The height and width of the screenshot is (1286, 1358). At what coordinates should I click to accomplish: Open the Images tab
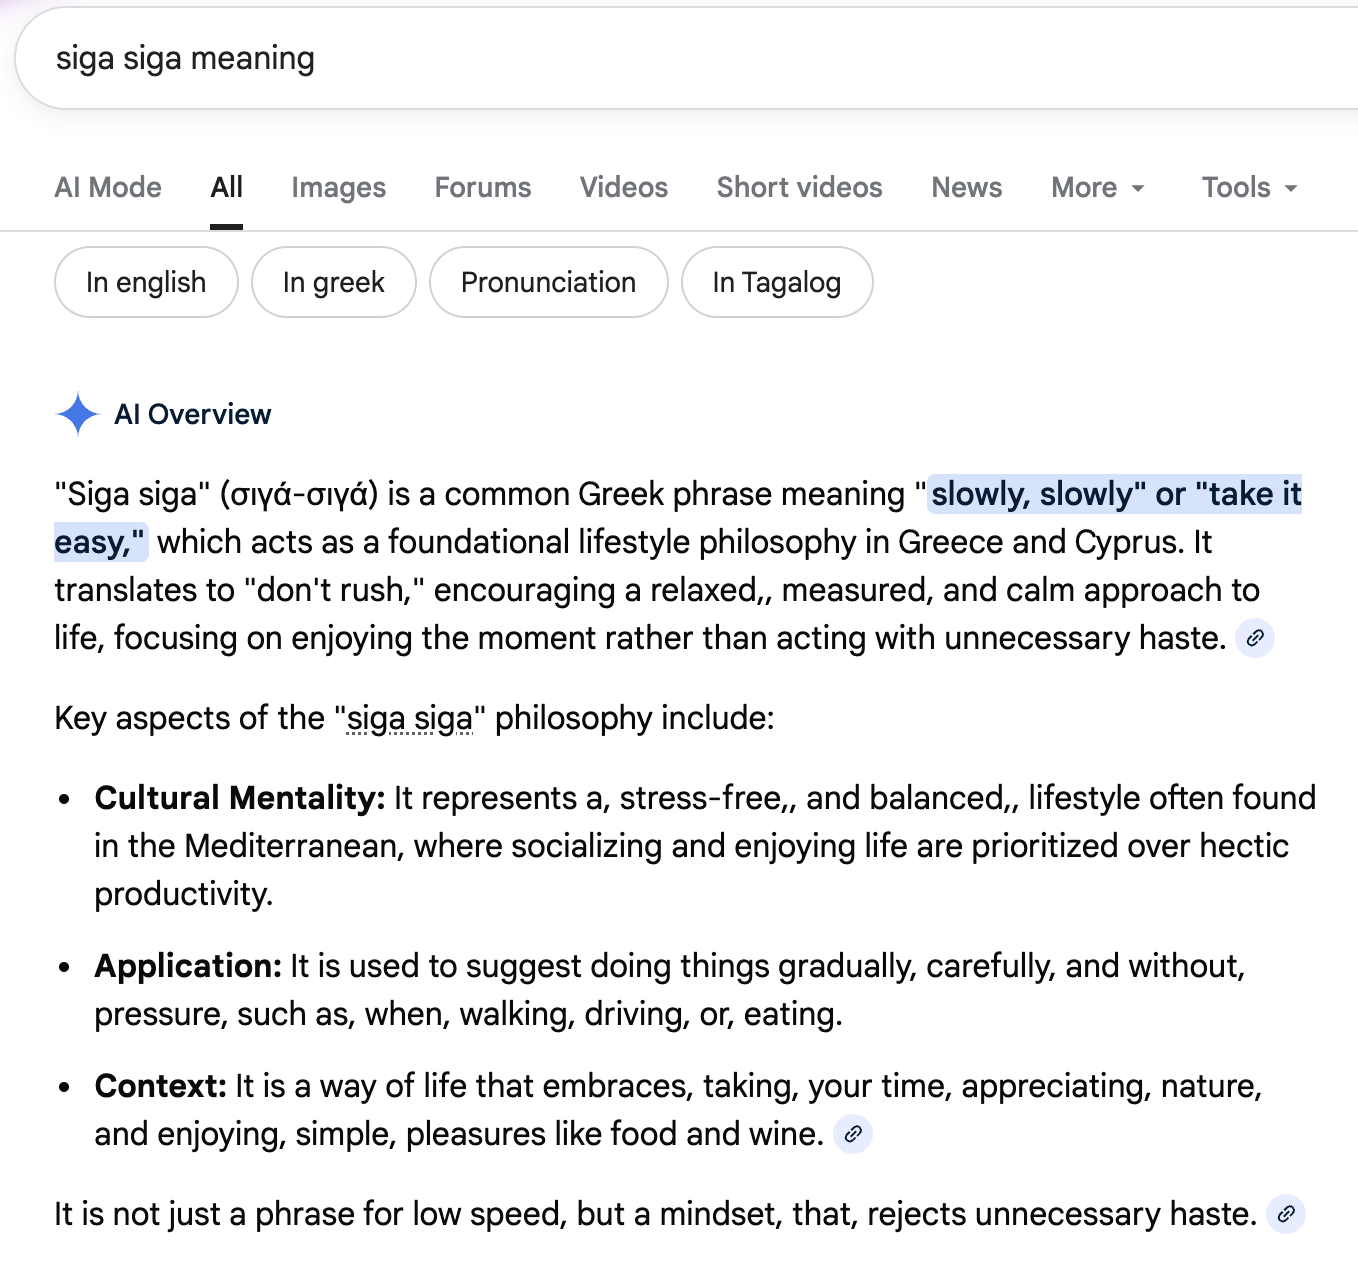pyautogui.click(x=338, y=188)
